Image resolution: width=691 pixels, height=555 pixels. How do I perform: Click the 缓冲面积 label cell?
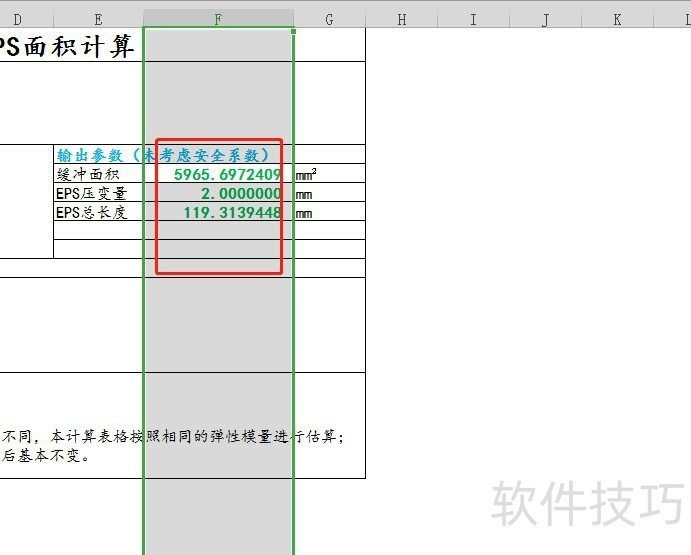tap(98, 174)
